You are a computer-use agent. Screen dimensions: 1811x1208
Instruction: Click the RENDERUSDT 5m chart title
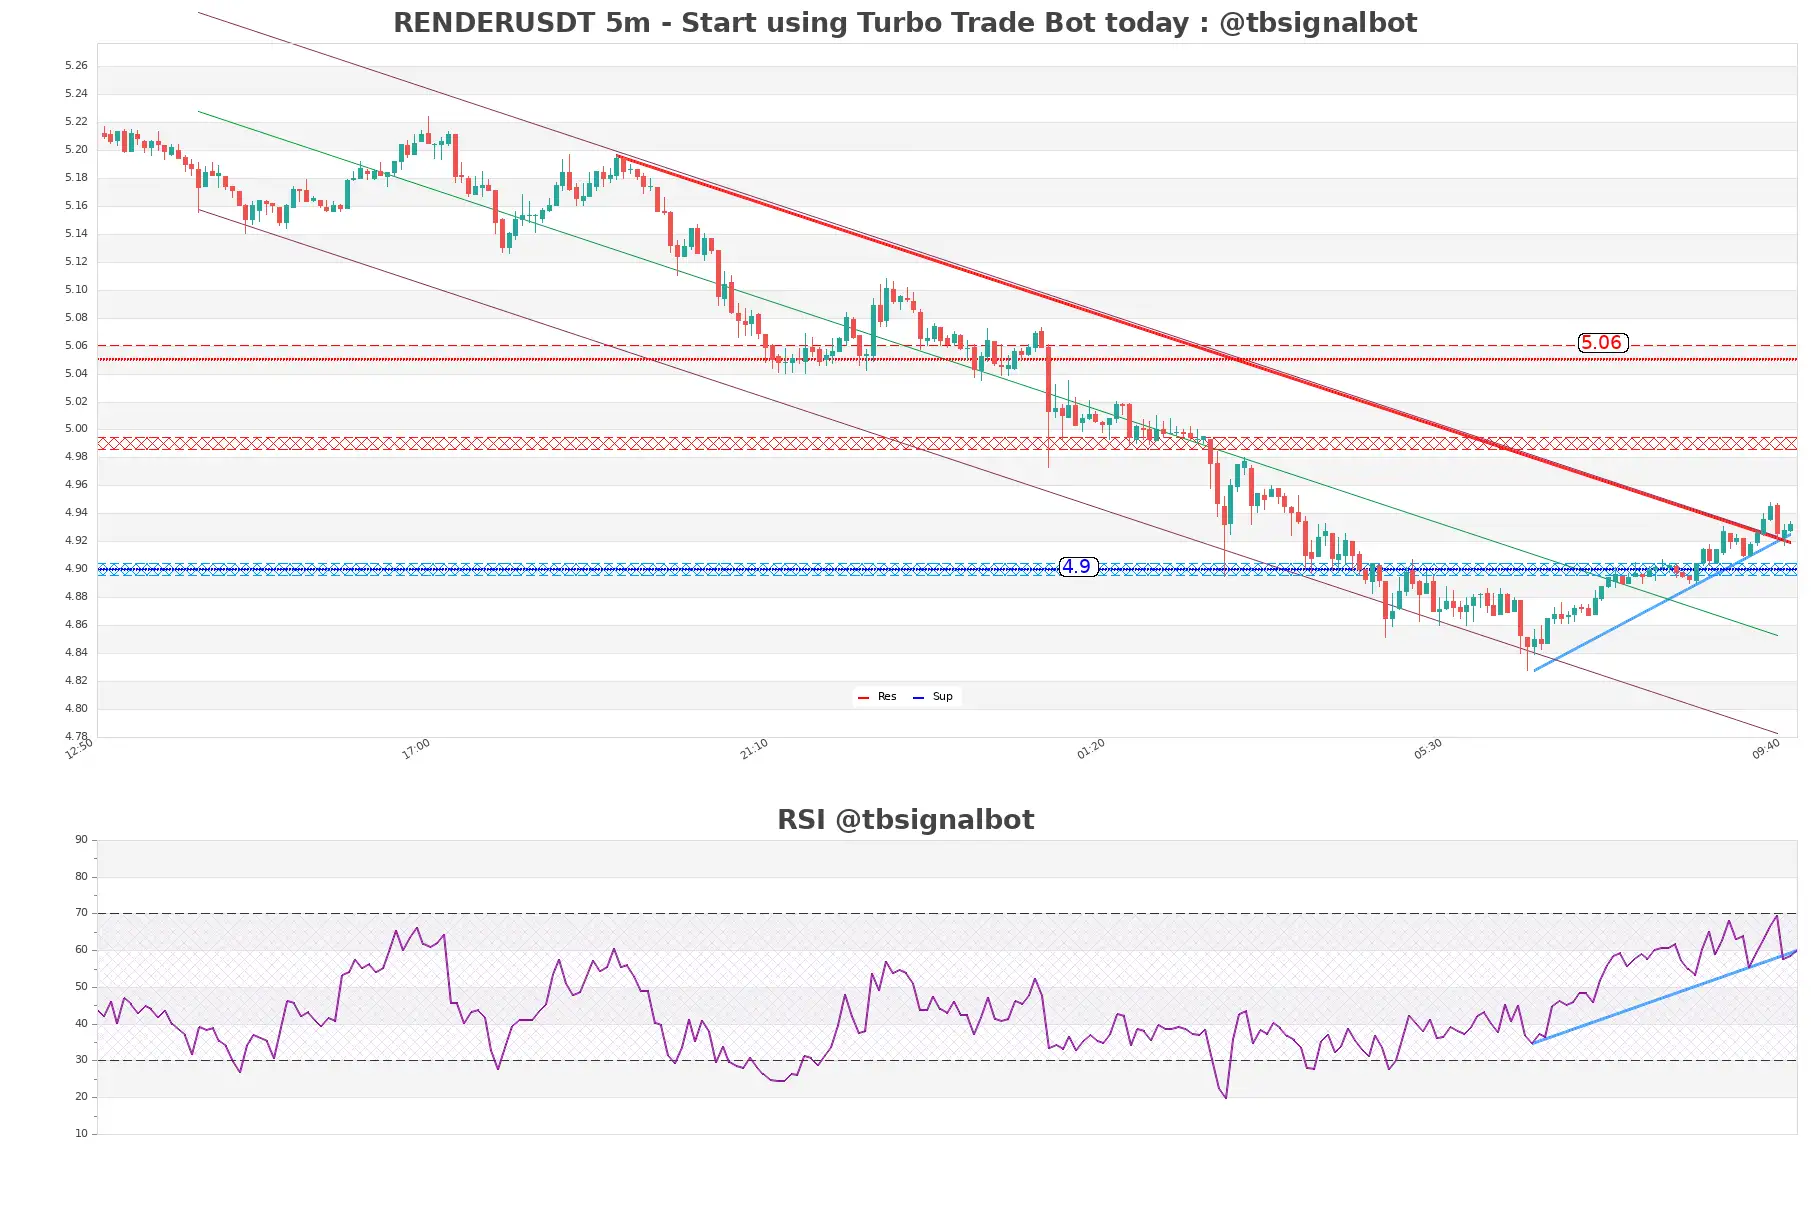904,23
